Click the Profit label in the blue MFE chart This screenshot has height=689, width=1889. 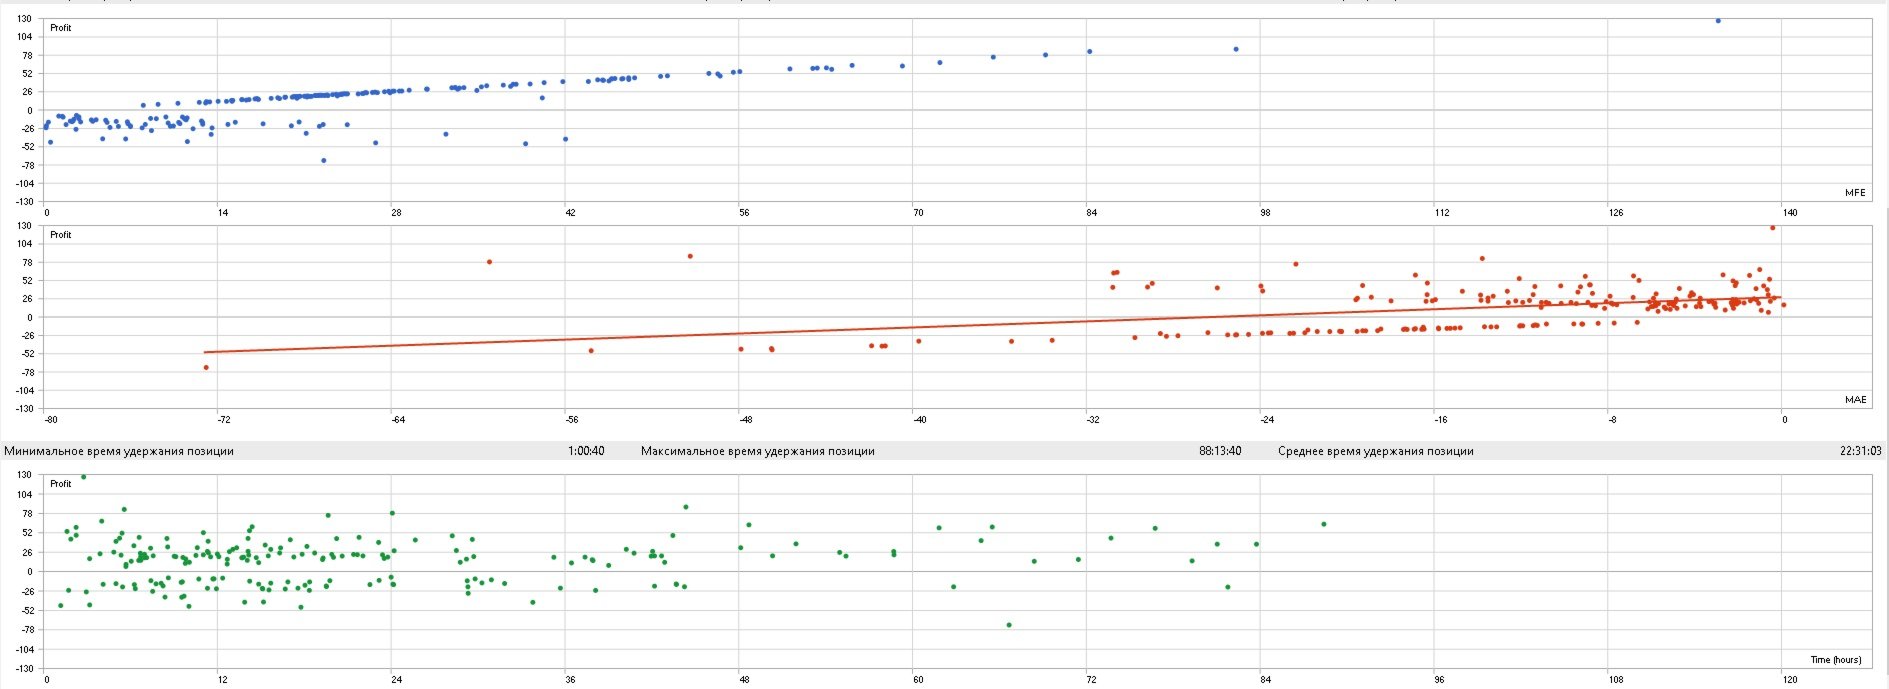[x=61, y=28]
